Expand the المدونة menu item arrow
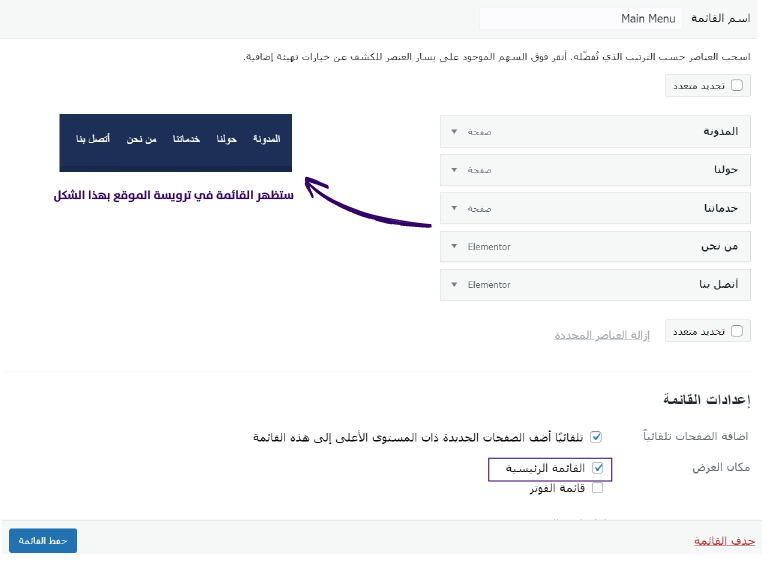The image size is (771, 573). click(453, 131)
